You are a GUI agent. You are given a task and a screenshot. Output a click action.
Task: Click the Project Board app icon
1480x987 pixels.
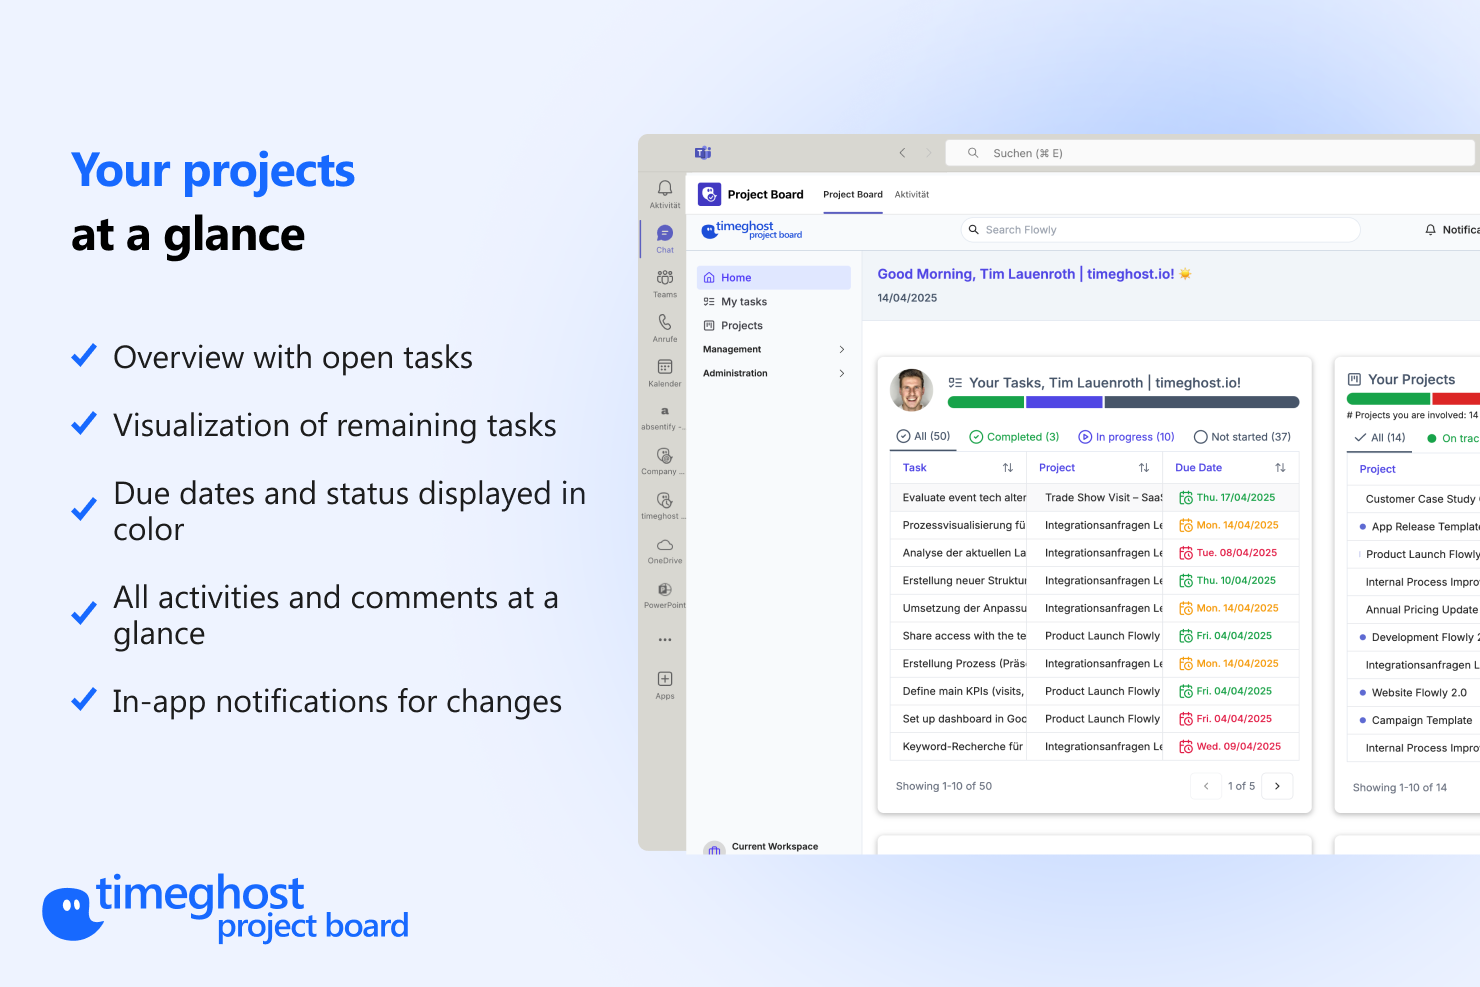point(709,194)
